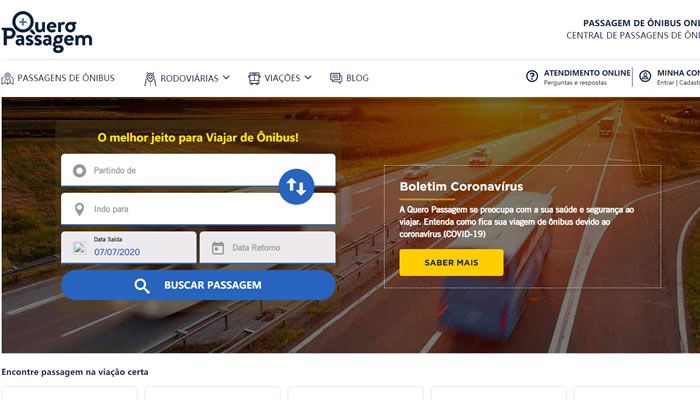Click the Buscar Passagem button
This screenshot has height=400, width=700.
(x=198, y=285)
